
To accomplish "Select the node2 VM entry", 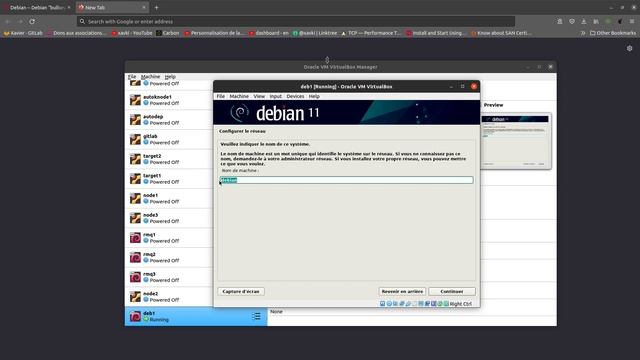I will [x=169, y=296].
